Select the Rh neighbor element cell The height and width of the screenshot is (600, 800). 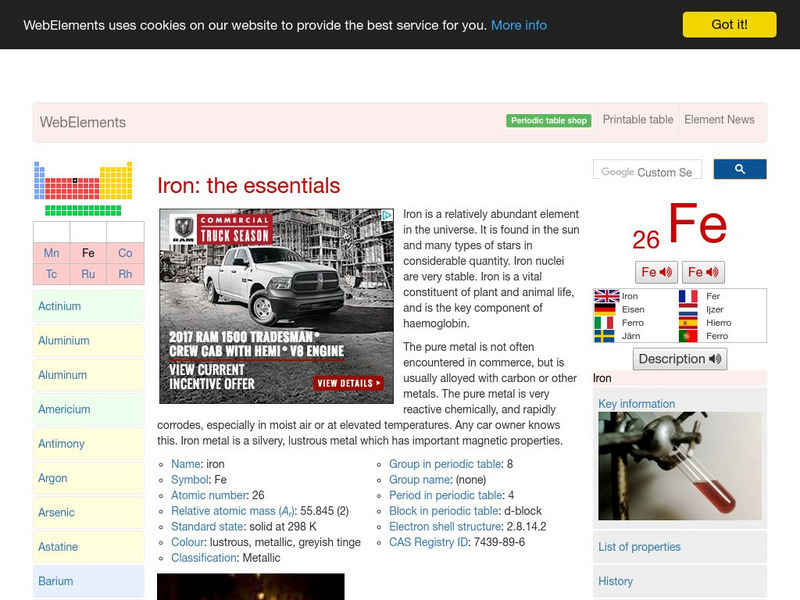pos(125,274)
